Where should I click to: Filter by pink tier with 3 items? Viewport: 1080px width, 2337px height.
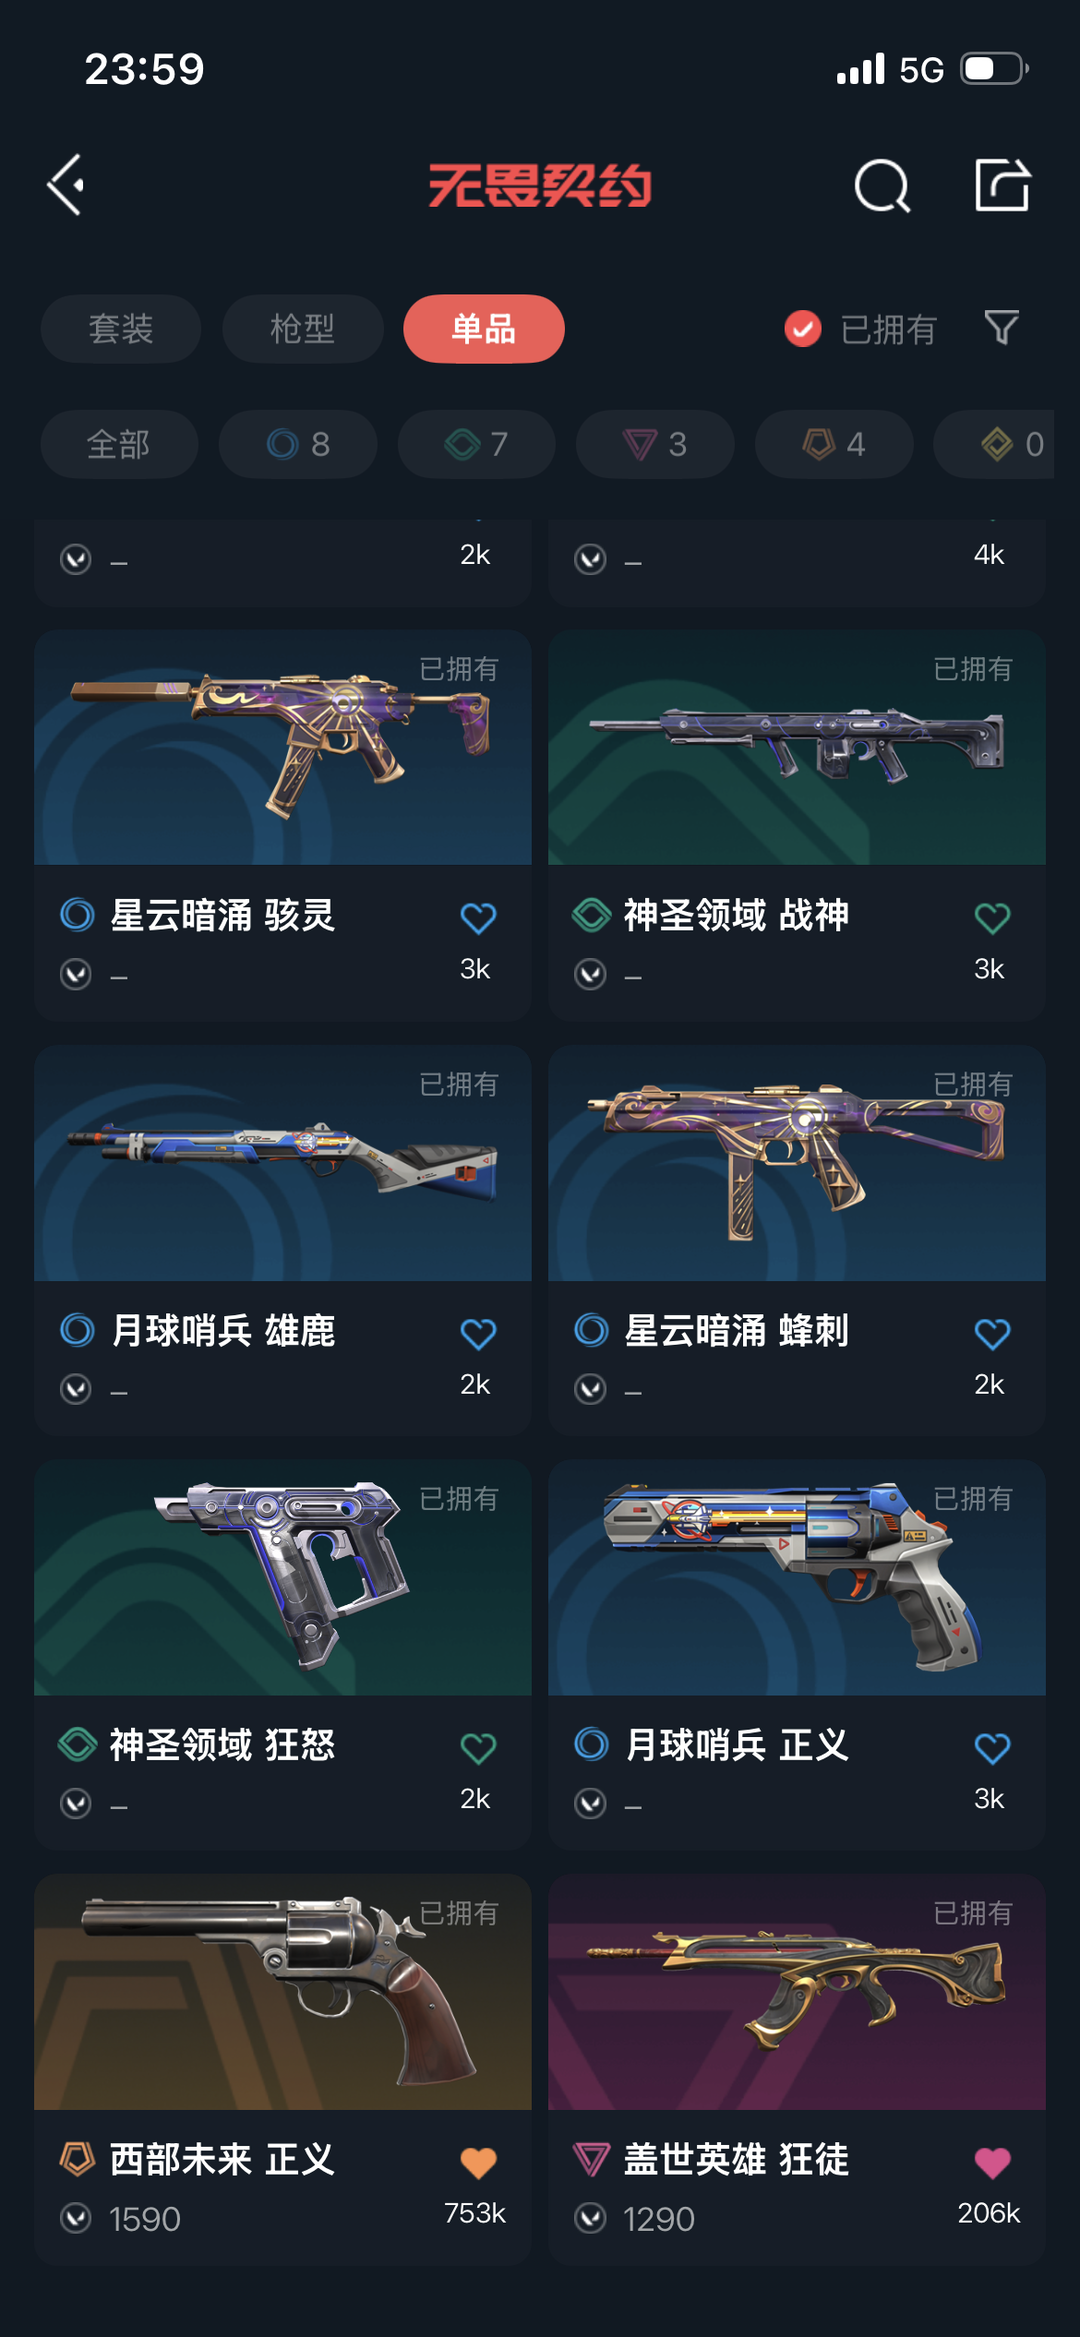(655, 444)
